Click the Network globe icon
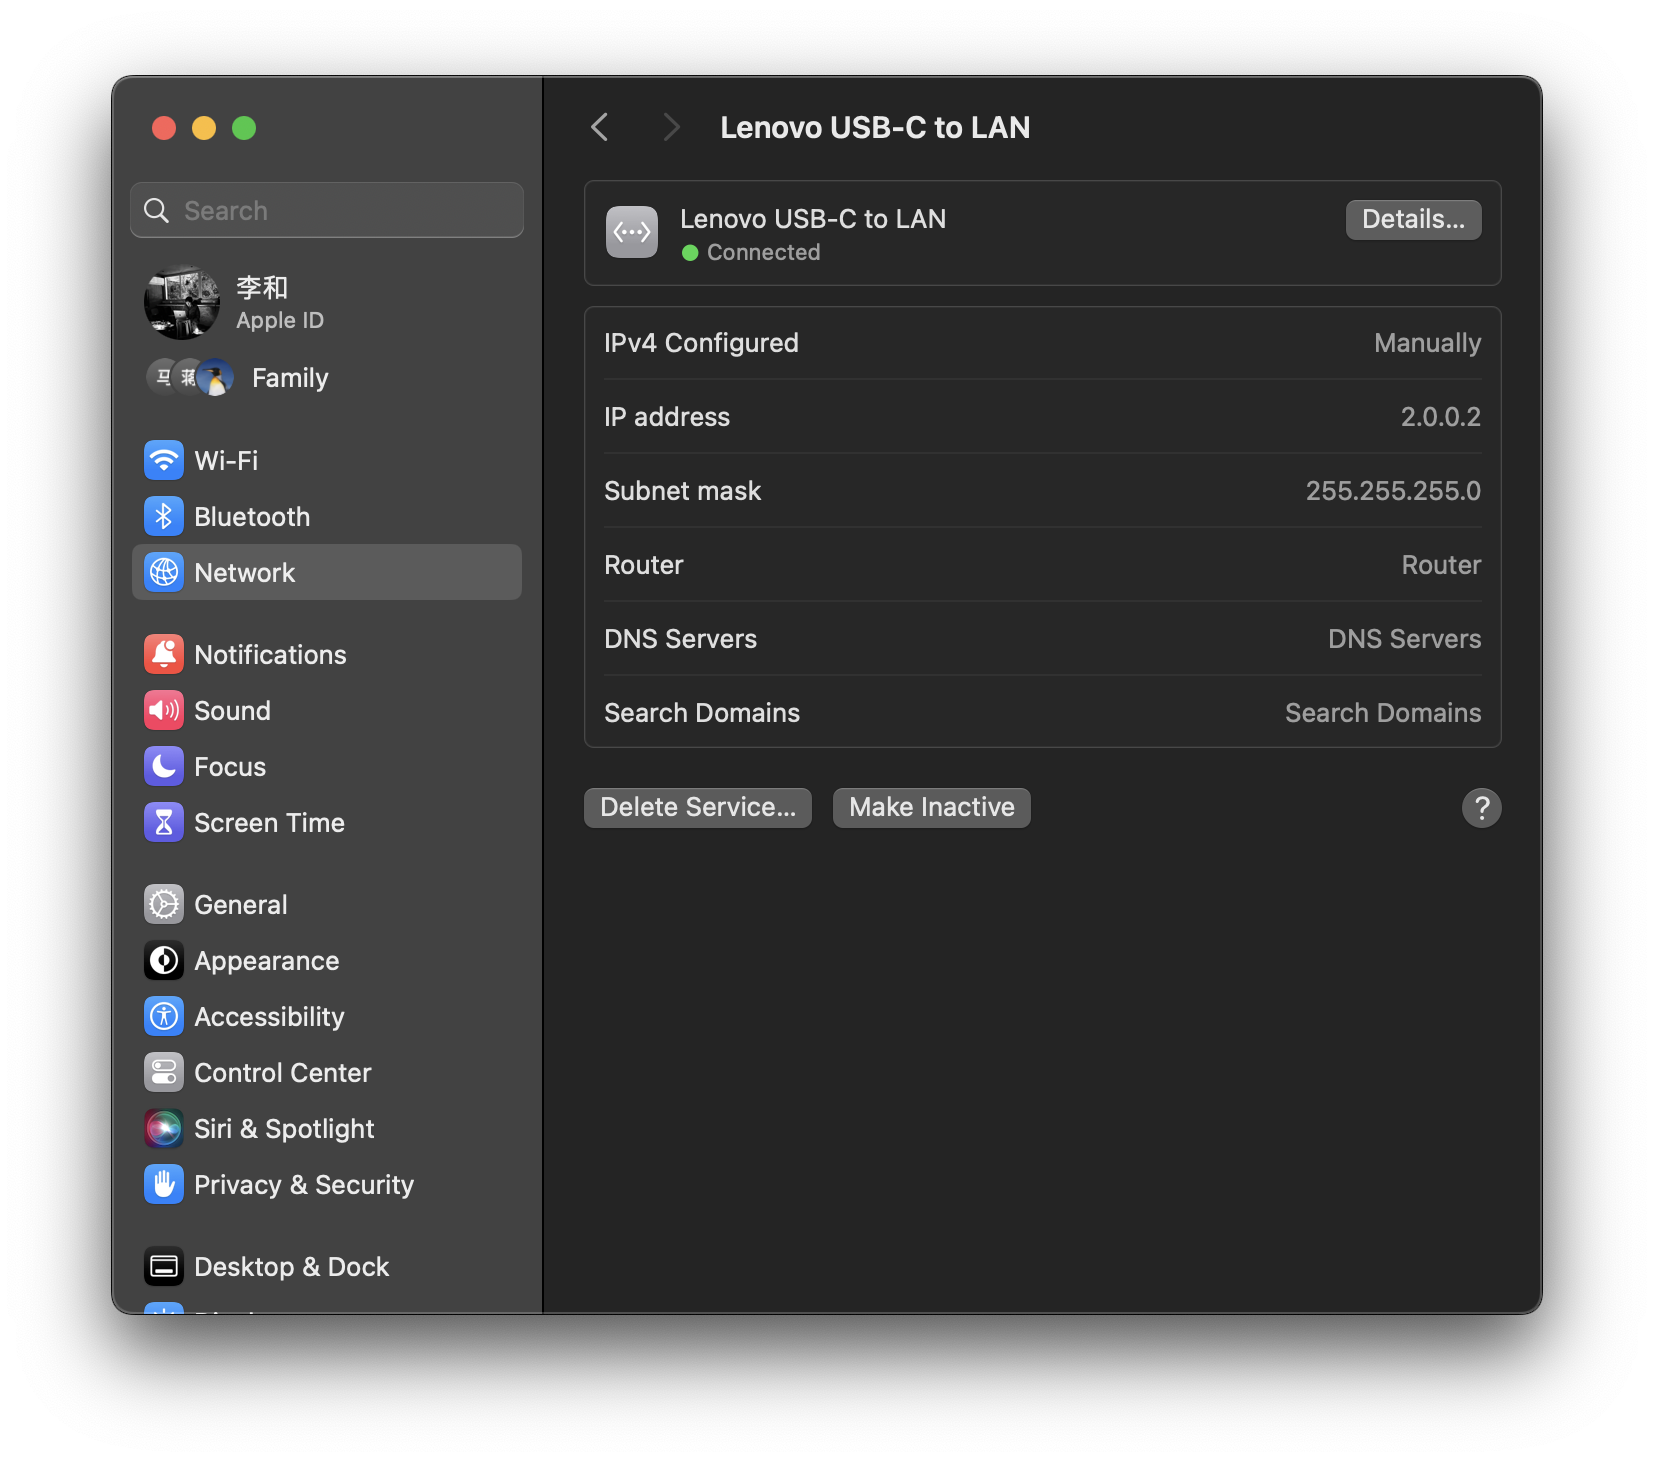The image size is (1654, 1462). (x=164, y=573)
